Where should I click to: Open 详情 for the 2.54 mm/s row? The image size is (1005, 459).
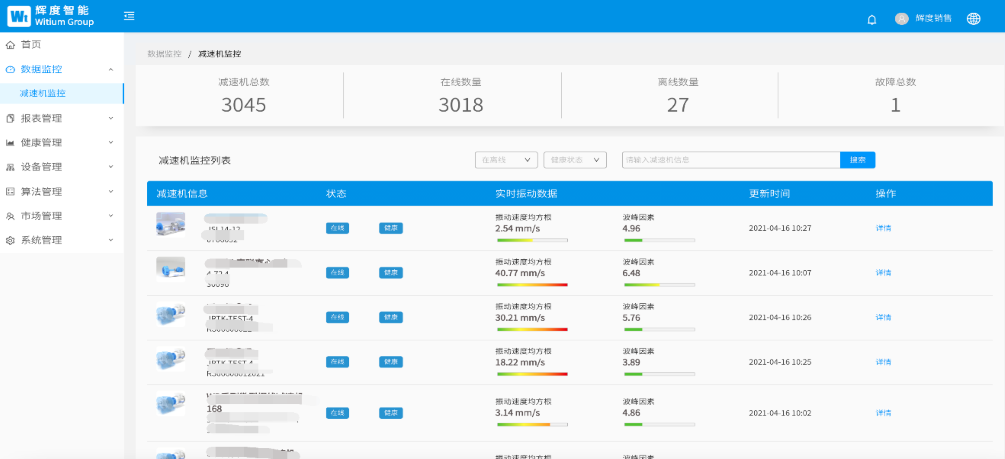[x=883, y=228]
